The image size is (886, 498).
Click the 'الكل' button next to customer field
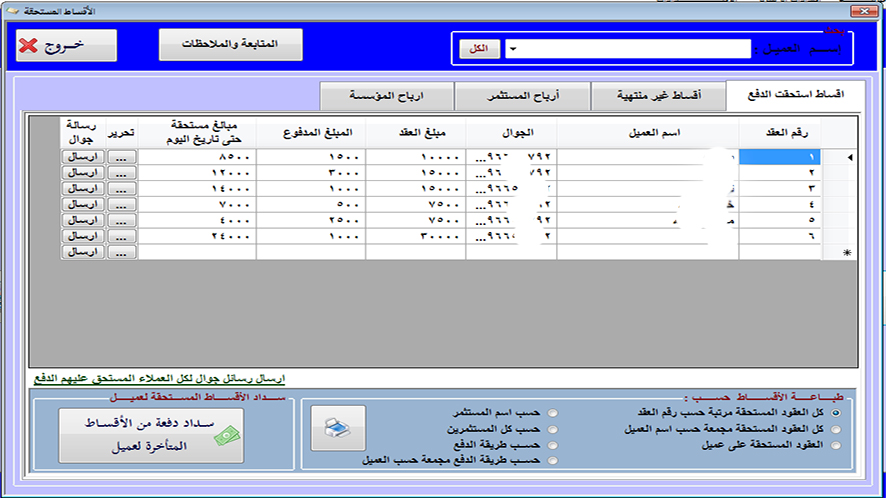(x=479, y=49)
